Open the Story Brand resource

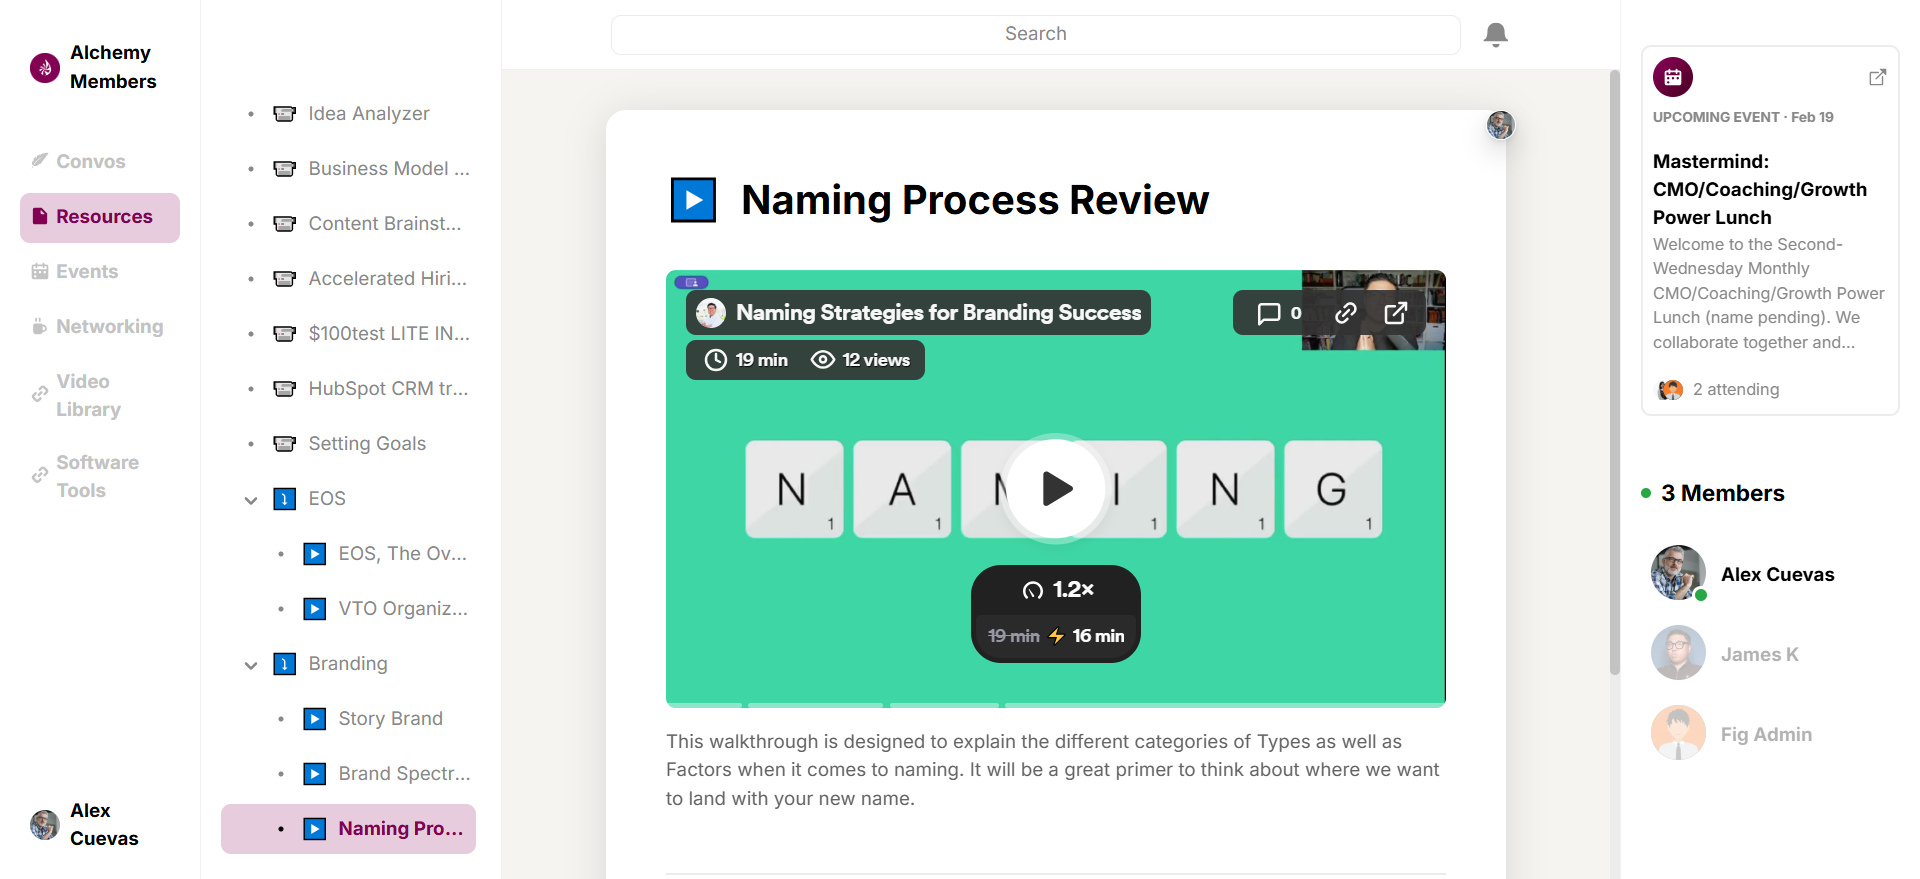pyautogui.click(x=389, y=719)
